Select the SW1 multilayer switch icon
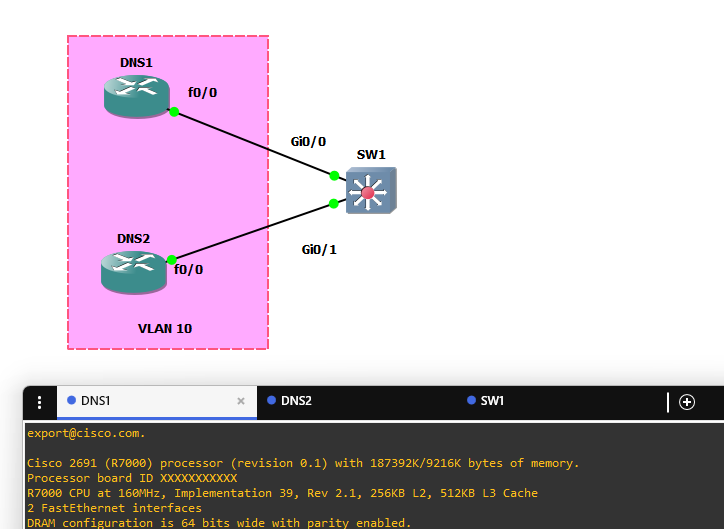 (x=371, y=190)
